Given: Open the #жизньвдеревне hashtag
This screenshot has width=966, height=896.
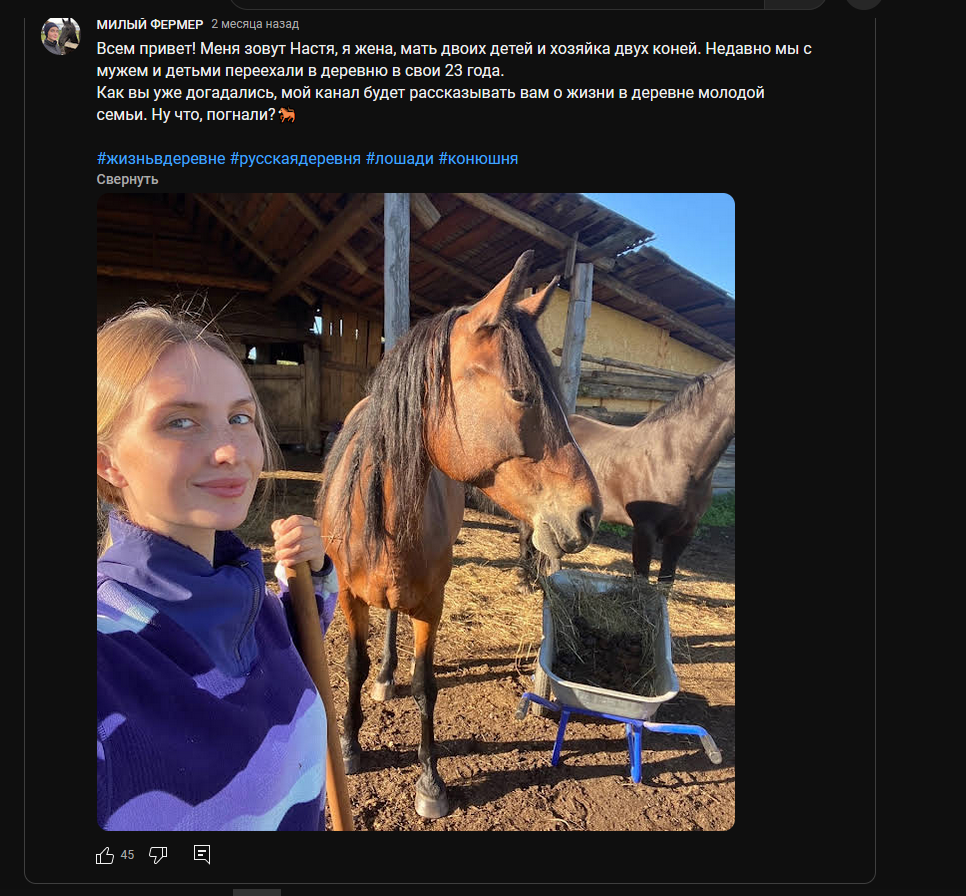Looking at the screenshot, I should click(161, 159).
